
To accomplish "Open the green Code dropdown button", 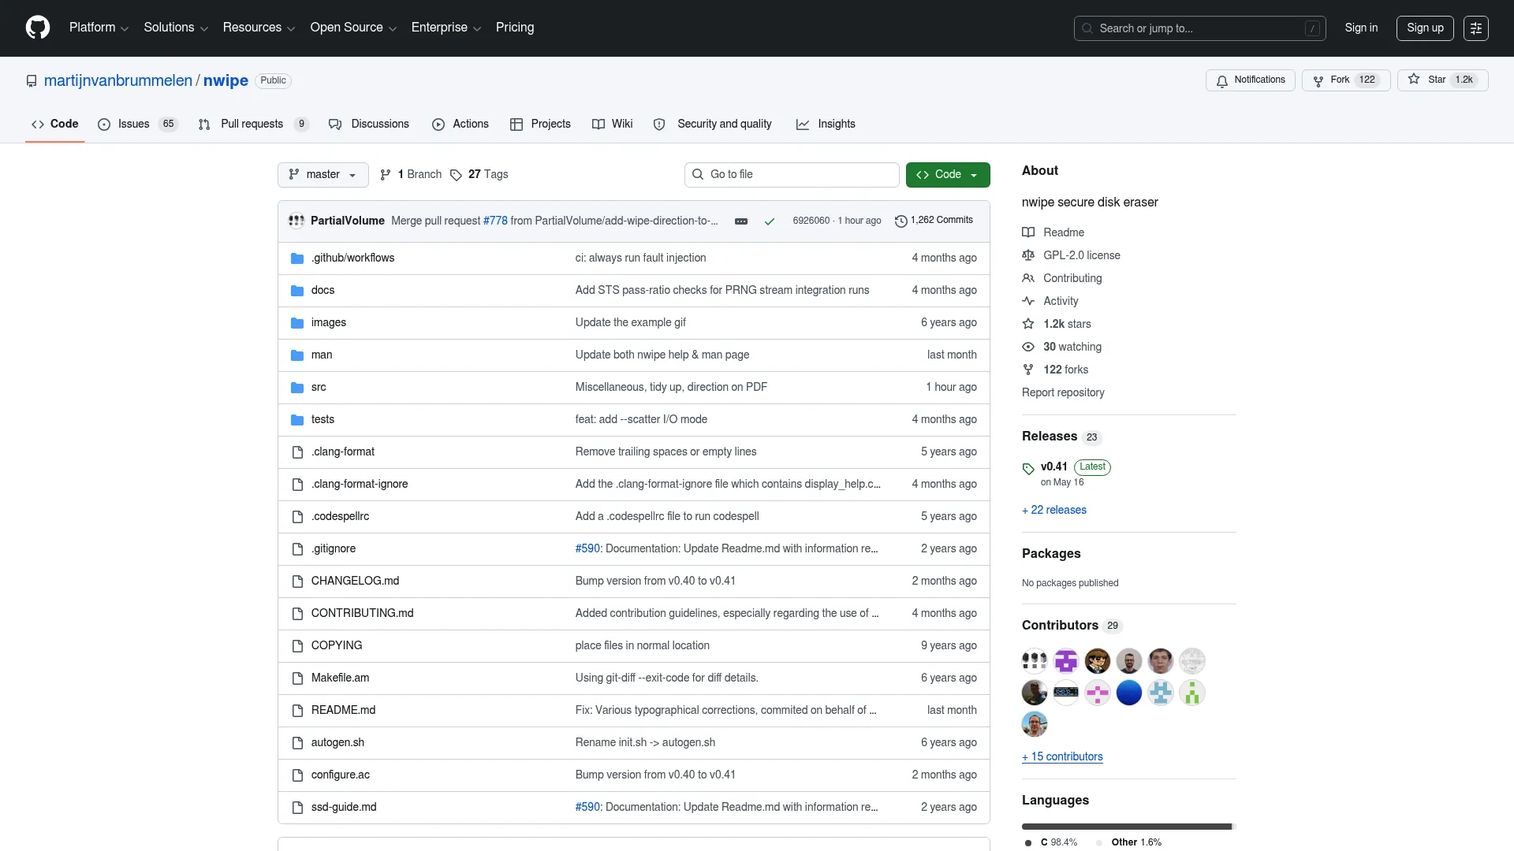I will pos(948,175).
